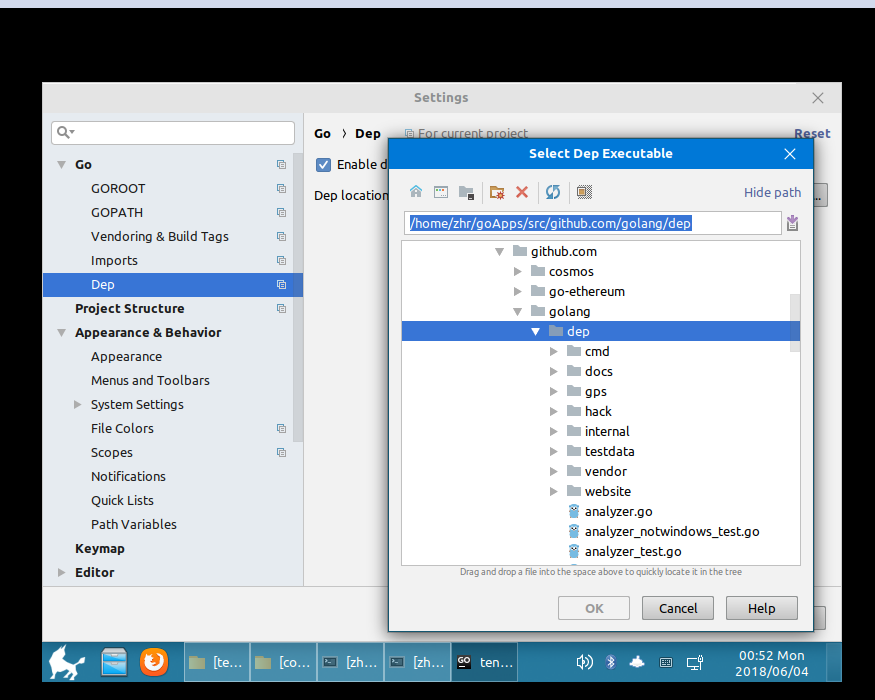The width and height of the screenshot is (875, 700).
Task: Expand the cosmos folder
Action: click(518, 272)
